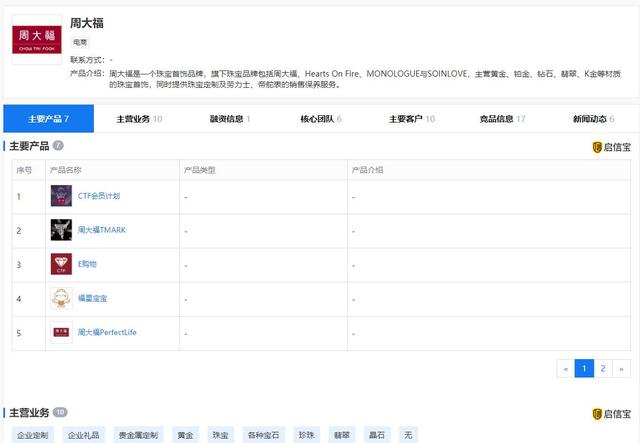This screenshot has height=443, width=640.
Task: Click the 晶石 business tag
Action: (x=377, y=435)
